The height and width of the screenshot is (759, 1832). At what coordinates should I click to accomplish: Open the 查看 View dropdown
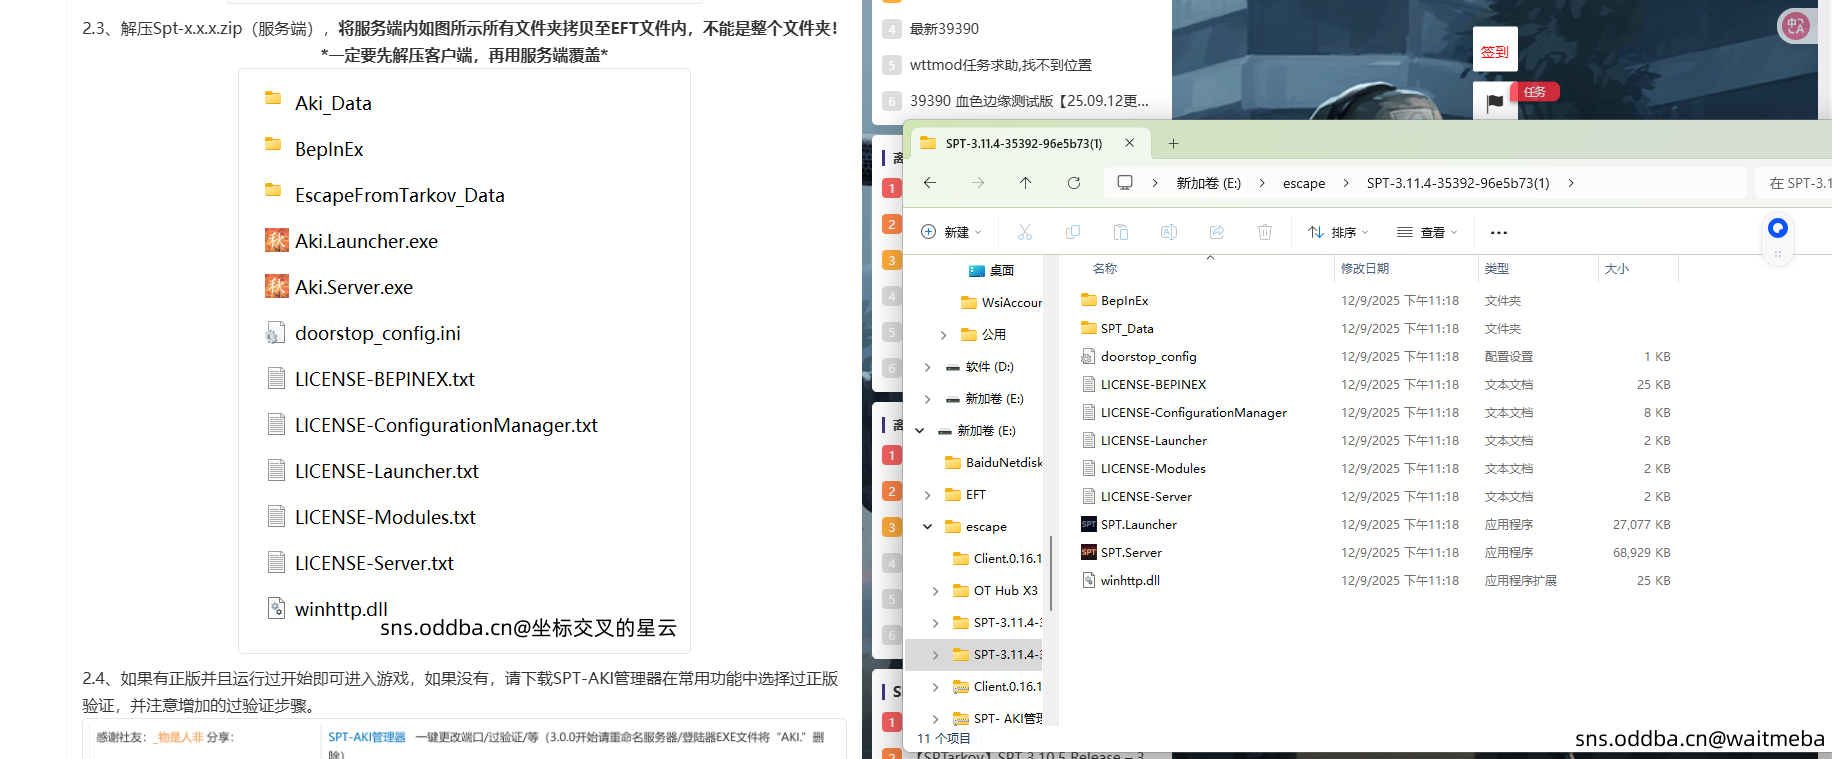(1427, 232)
